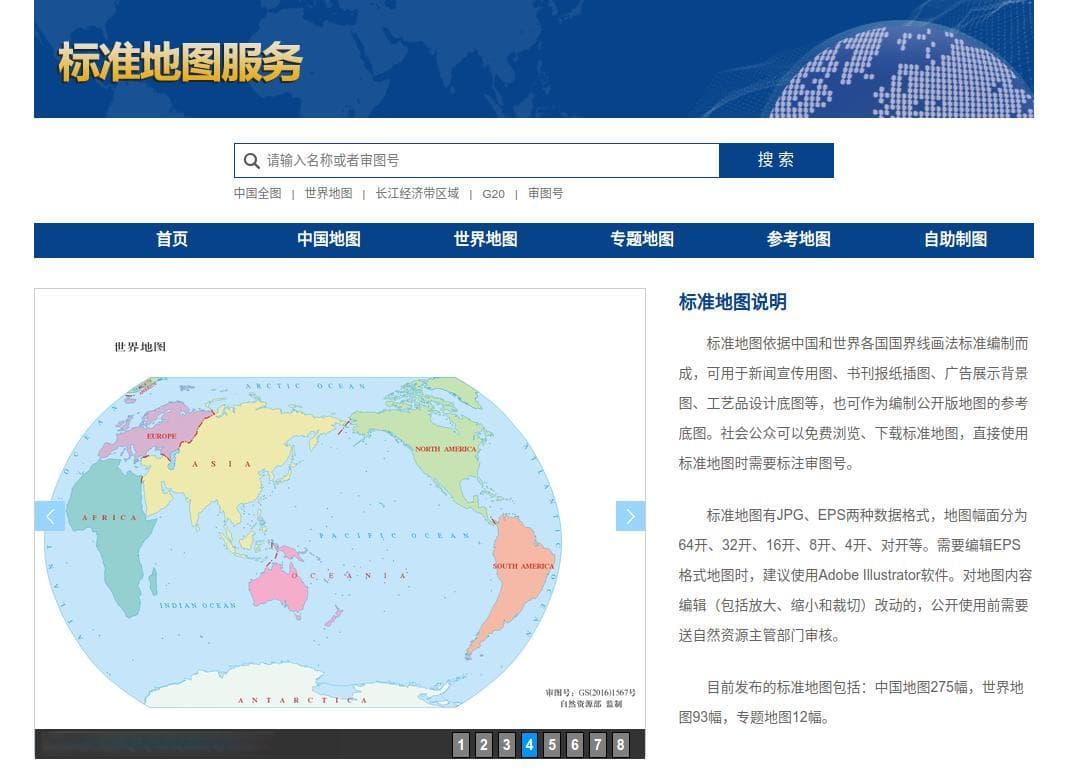Select active slide 4 indicator

tap(529, 745)
